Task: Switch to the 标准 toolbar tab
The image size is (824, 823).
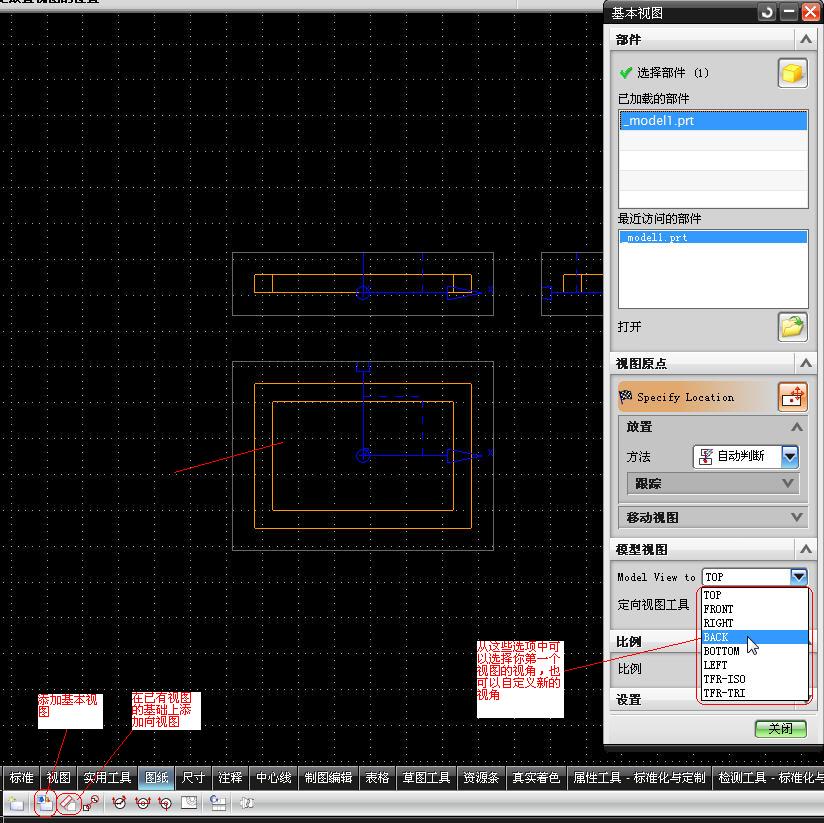Action: 22,777
